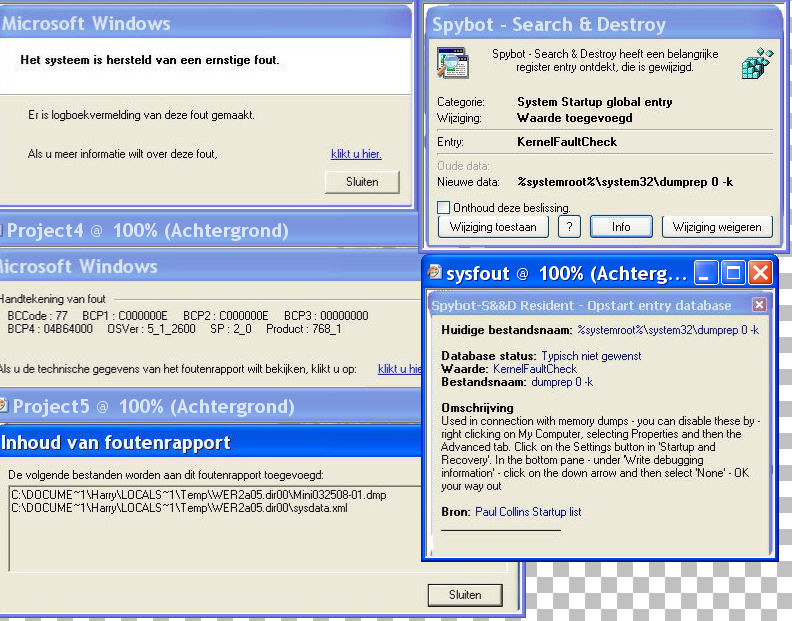Click the 'SP : 2_0' value
Screen dimensions: 792x621
click(x=231, y=329)
